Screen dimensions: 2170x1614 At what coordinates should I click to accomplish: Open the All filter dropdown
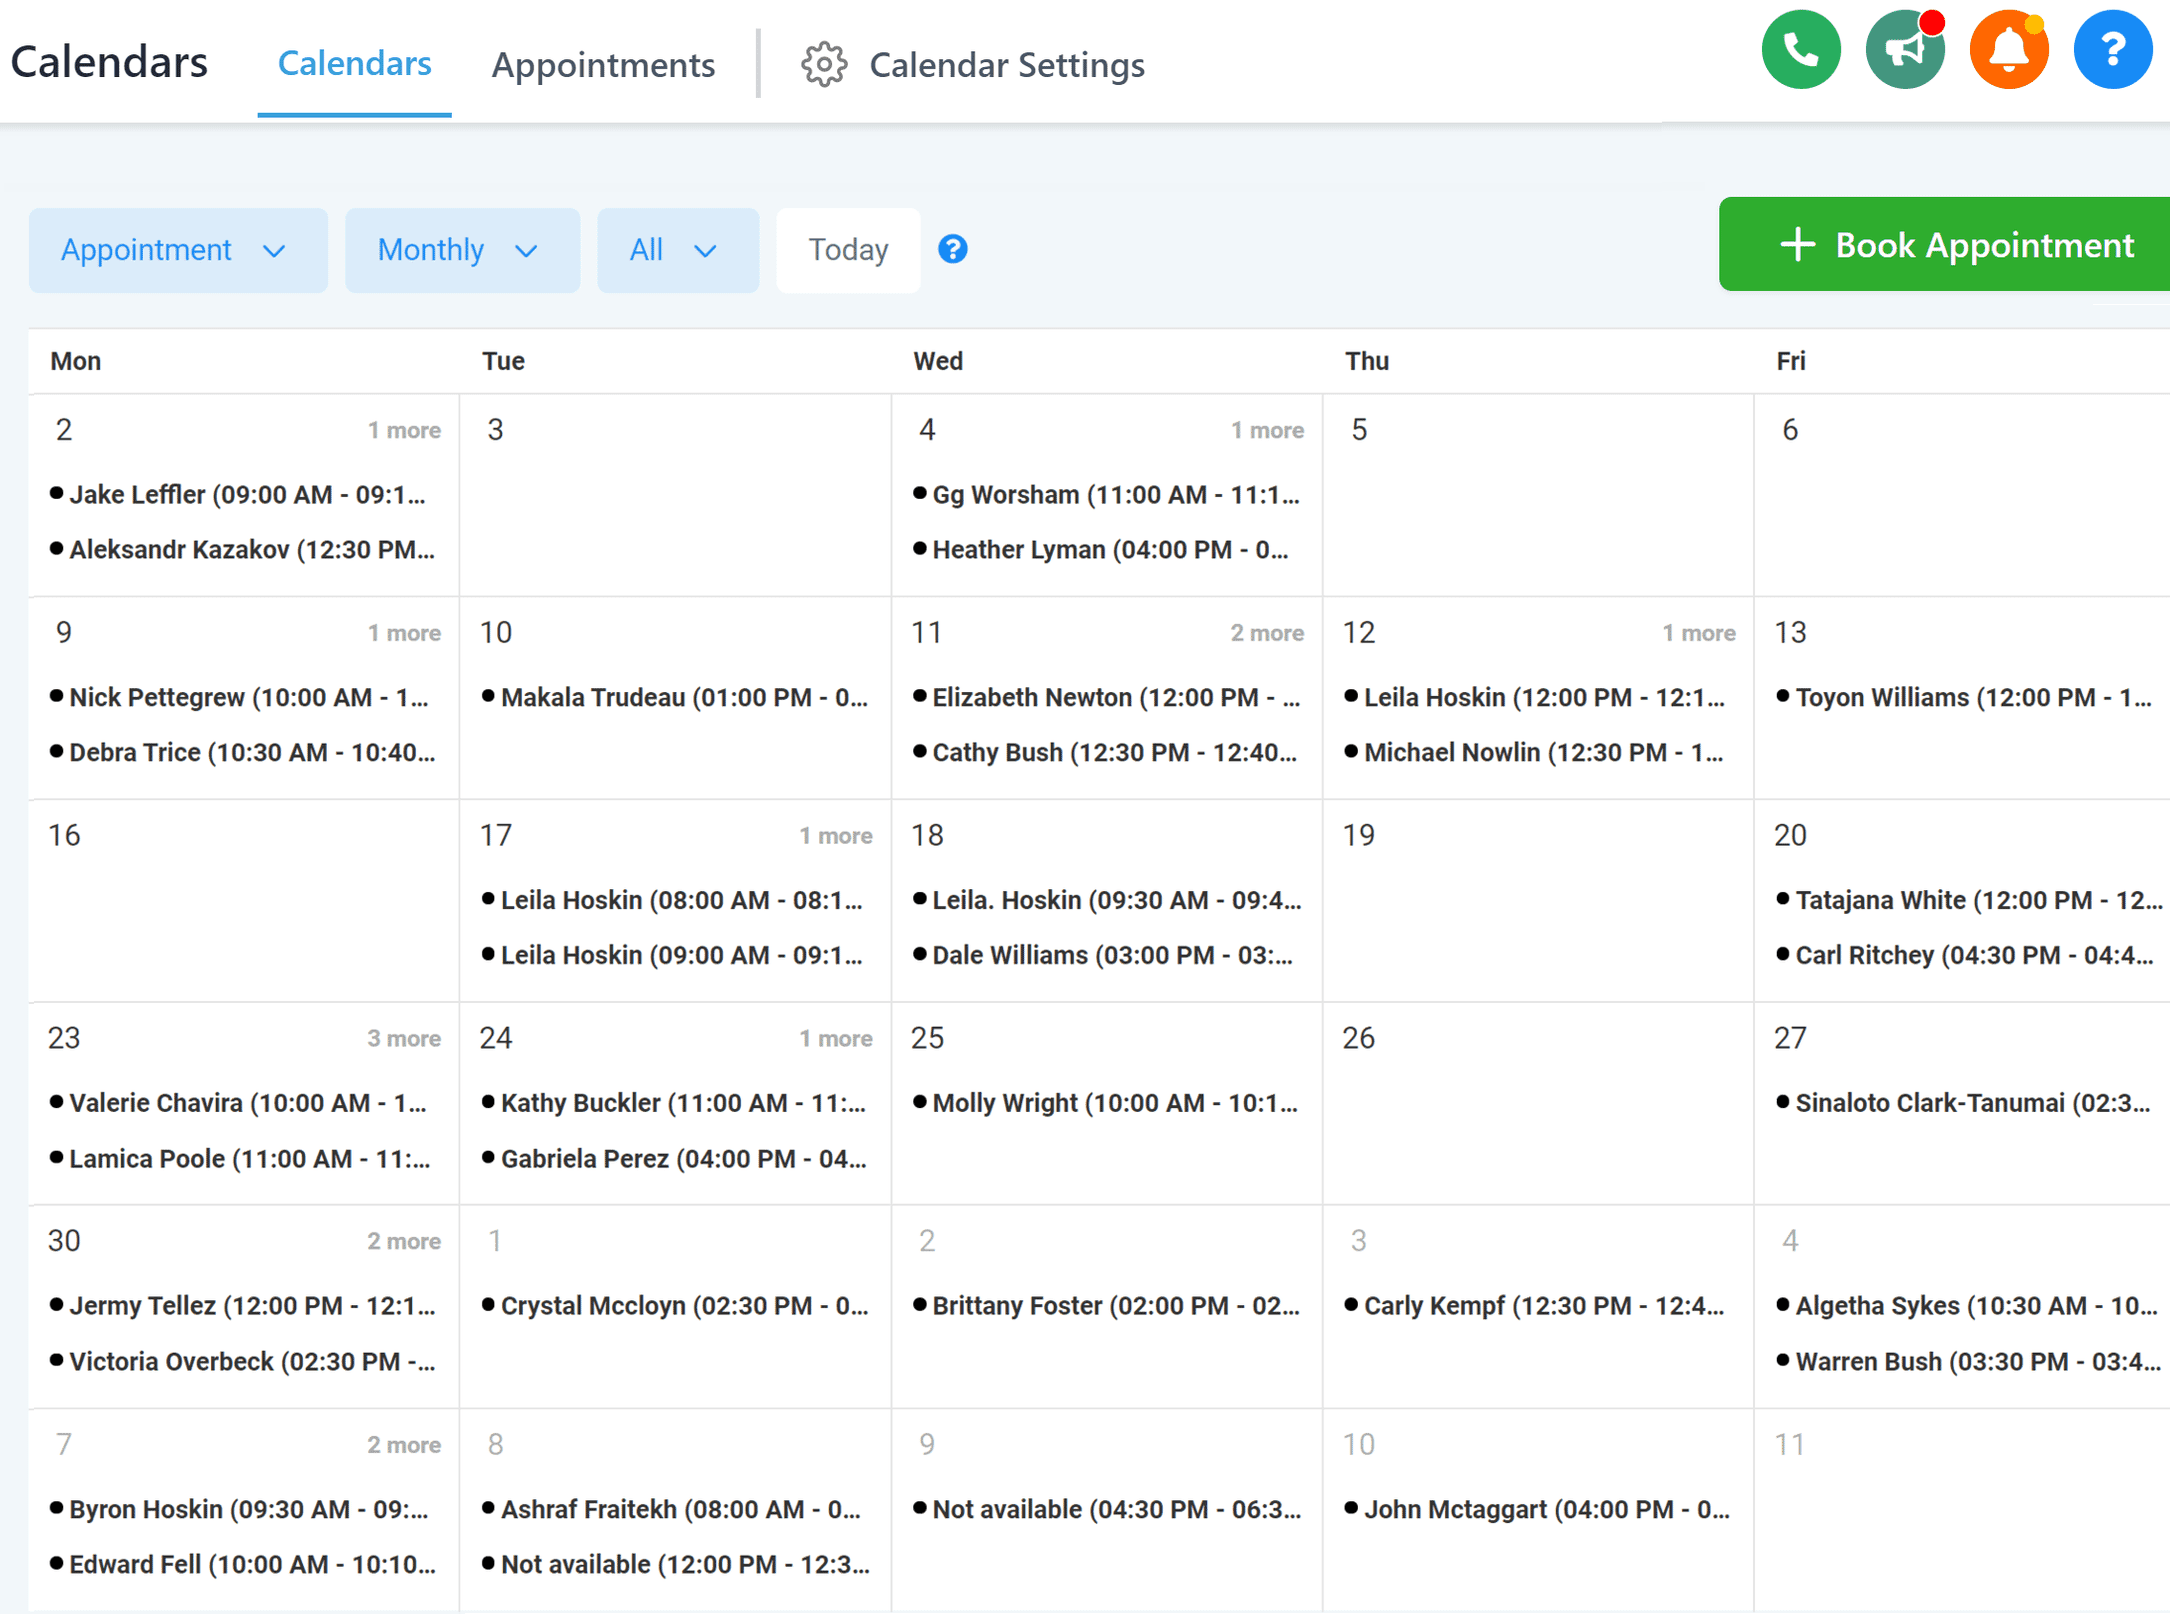(677, 250)
